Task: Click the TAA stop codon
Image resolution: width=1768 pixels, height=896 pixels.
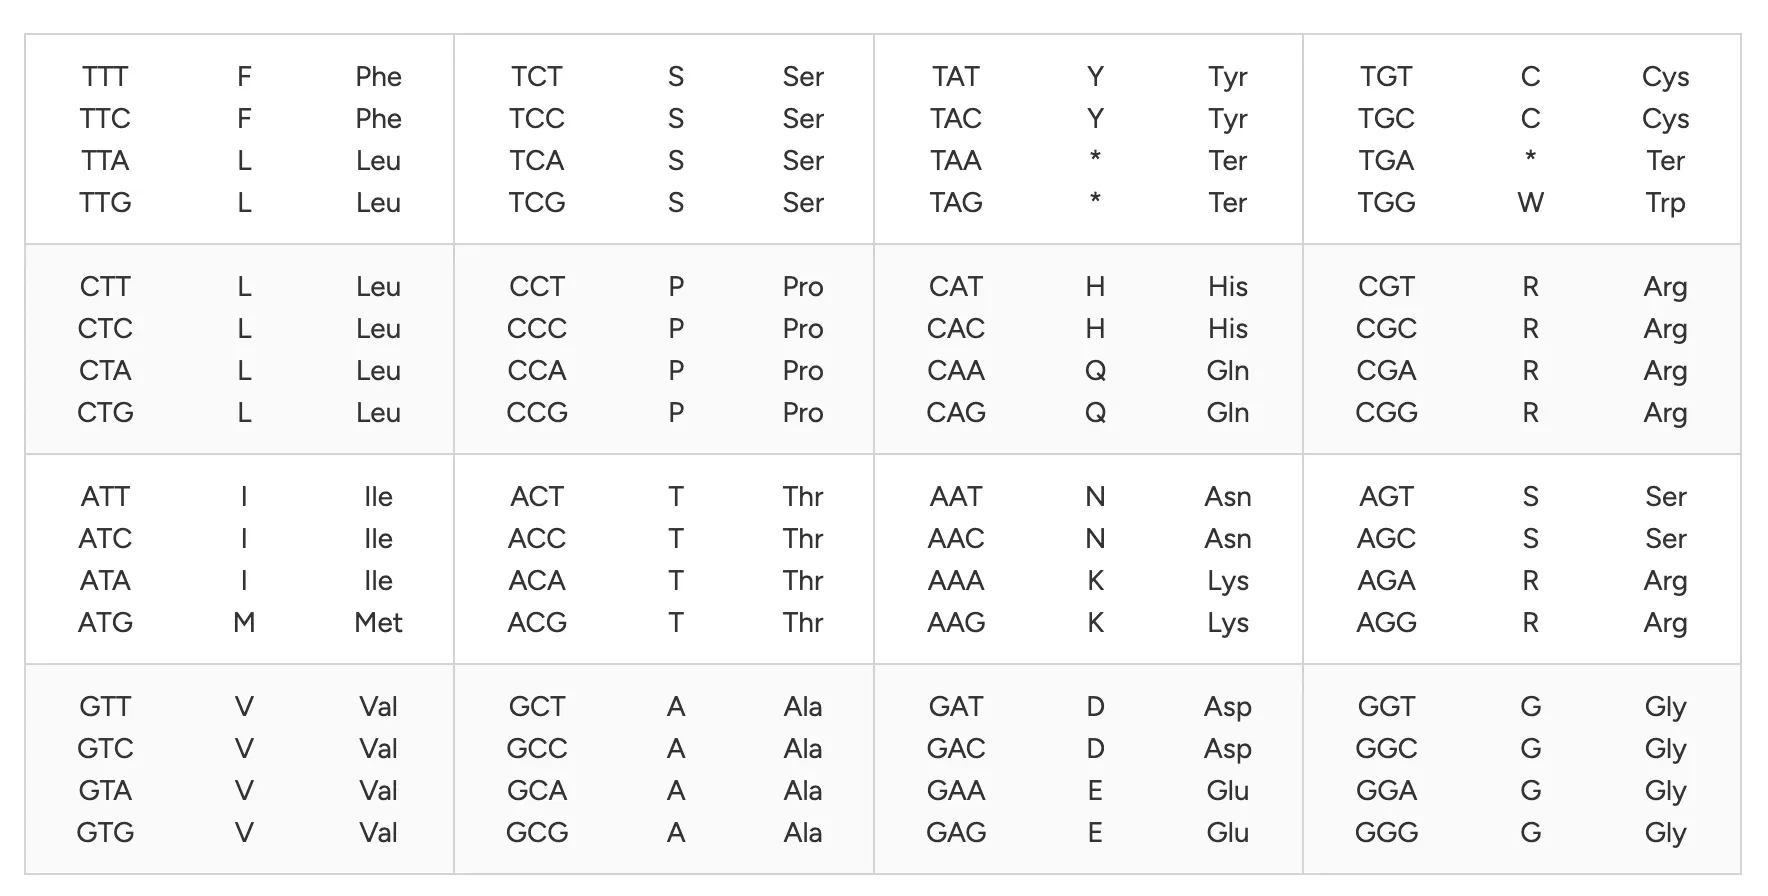Action: [956, 161]
